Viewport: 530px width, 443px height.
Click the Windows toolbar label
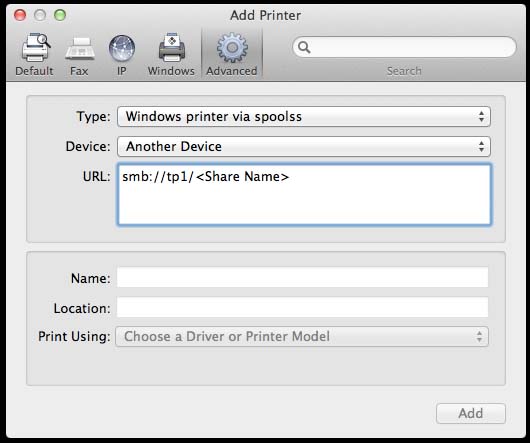click(x=171, y=71)
